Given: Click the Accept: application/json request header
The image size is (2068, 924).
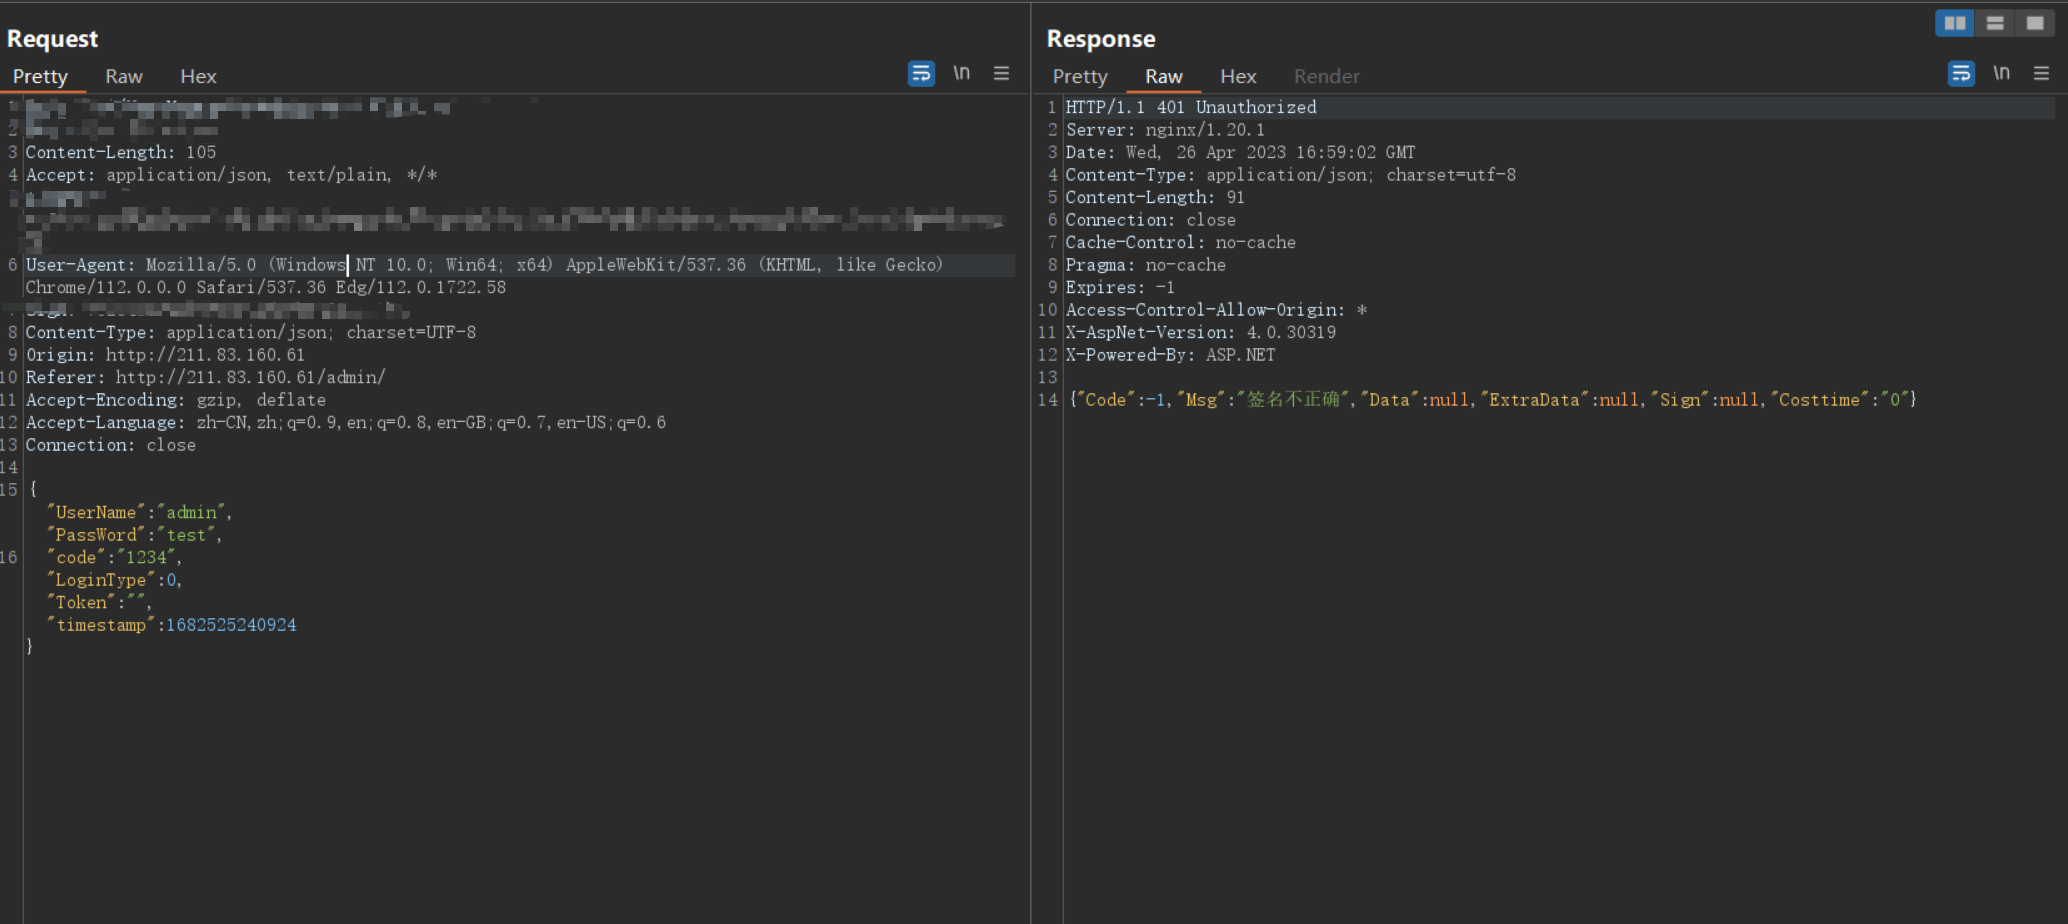Looking at the screenshot, I should tap(232, 175).
